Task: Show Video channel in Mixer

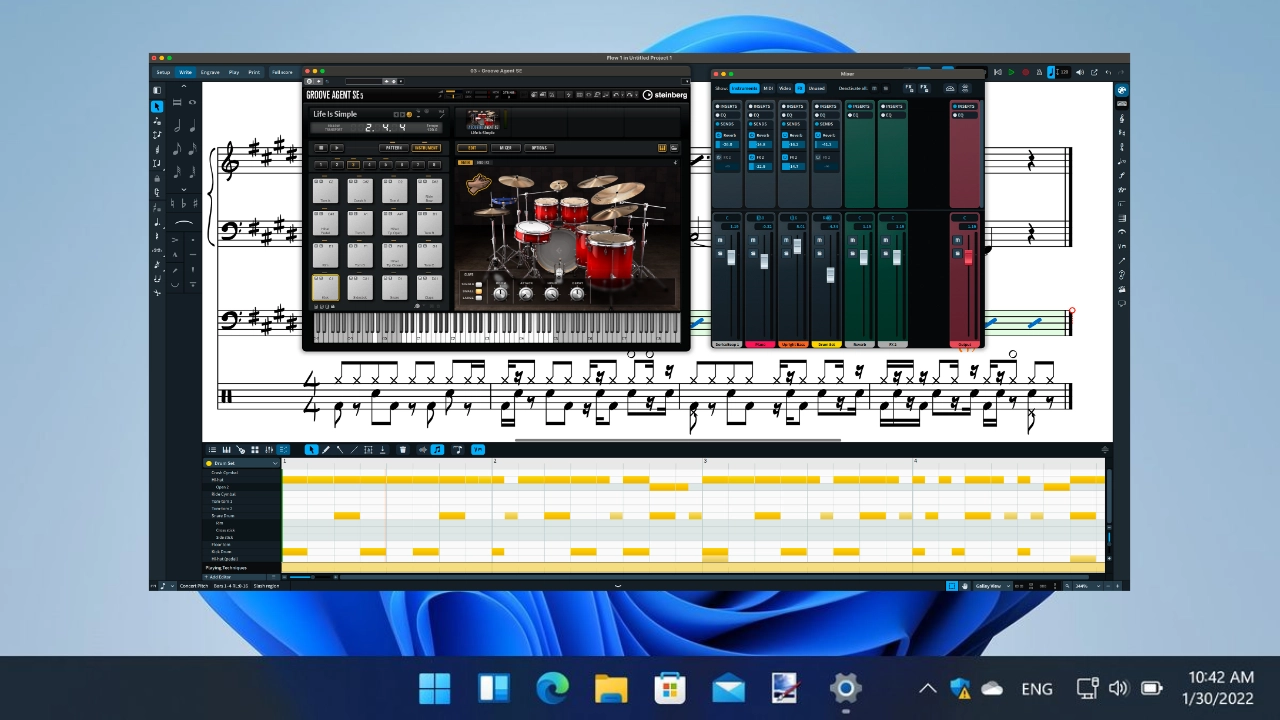Action: coord(785,88)
